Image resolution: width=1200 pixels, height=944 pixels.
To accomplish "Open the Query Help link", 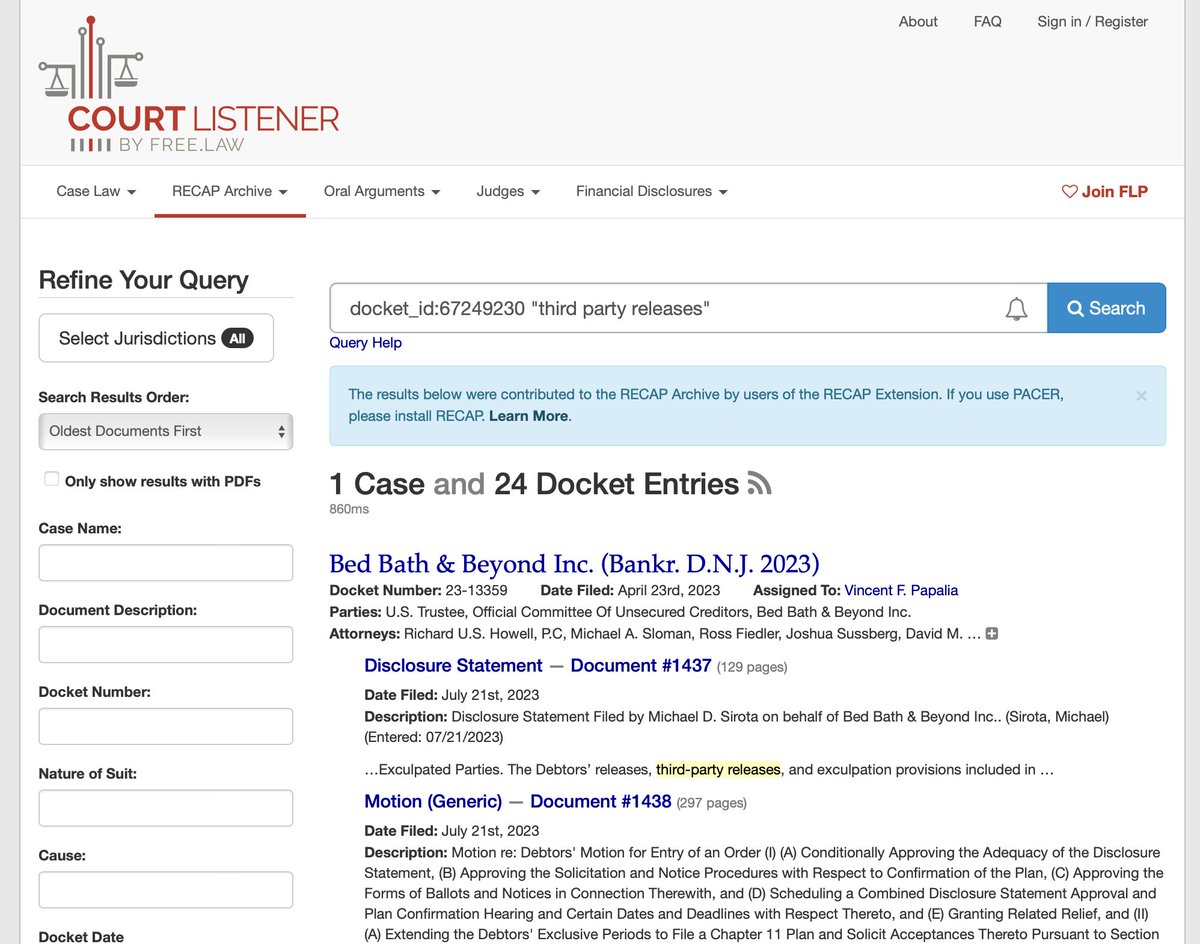I will (366, 343).
